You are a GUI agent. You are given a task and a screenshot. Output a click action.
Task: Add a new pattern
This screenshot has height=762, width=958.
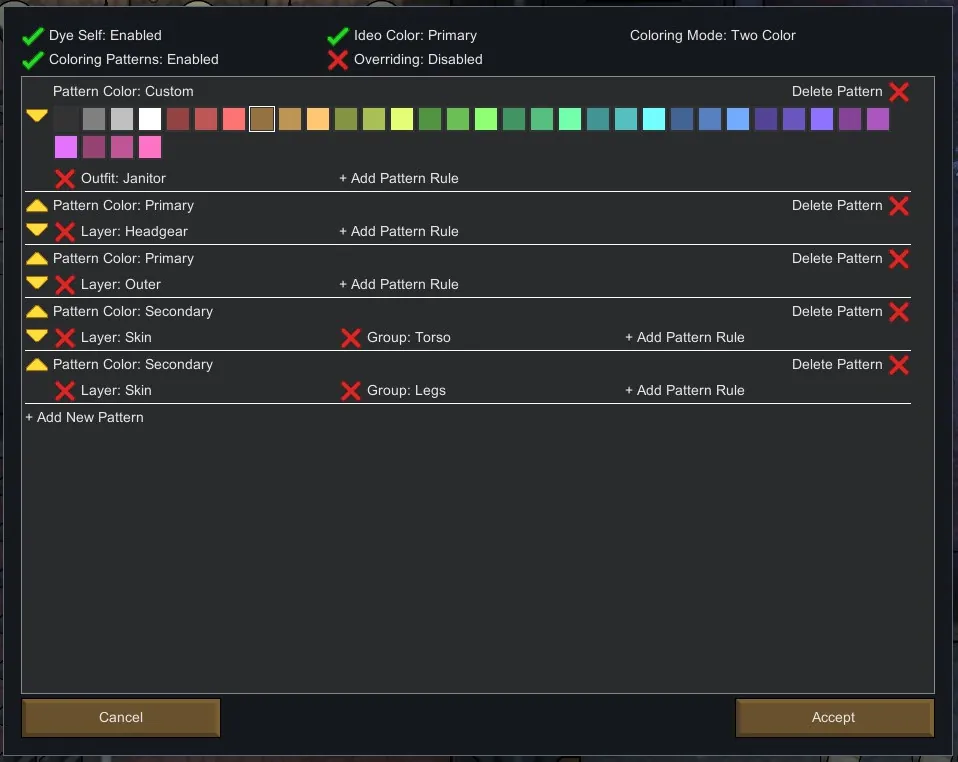[84, 418]
